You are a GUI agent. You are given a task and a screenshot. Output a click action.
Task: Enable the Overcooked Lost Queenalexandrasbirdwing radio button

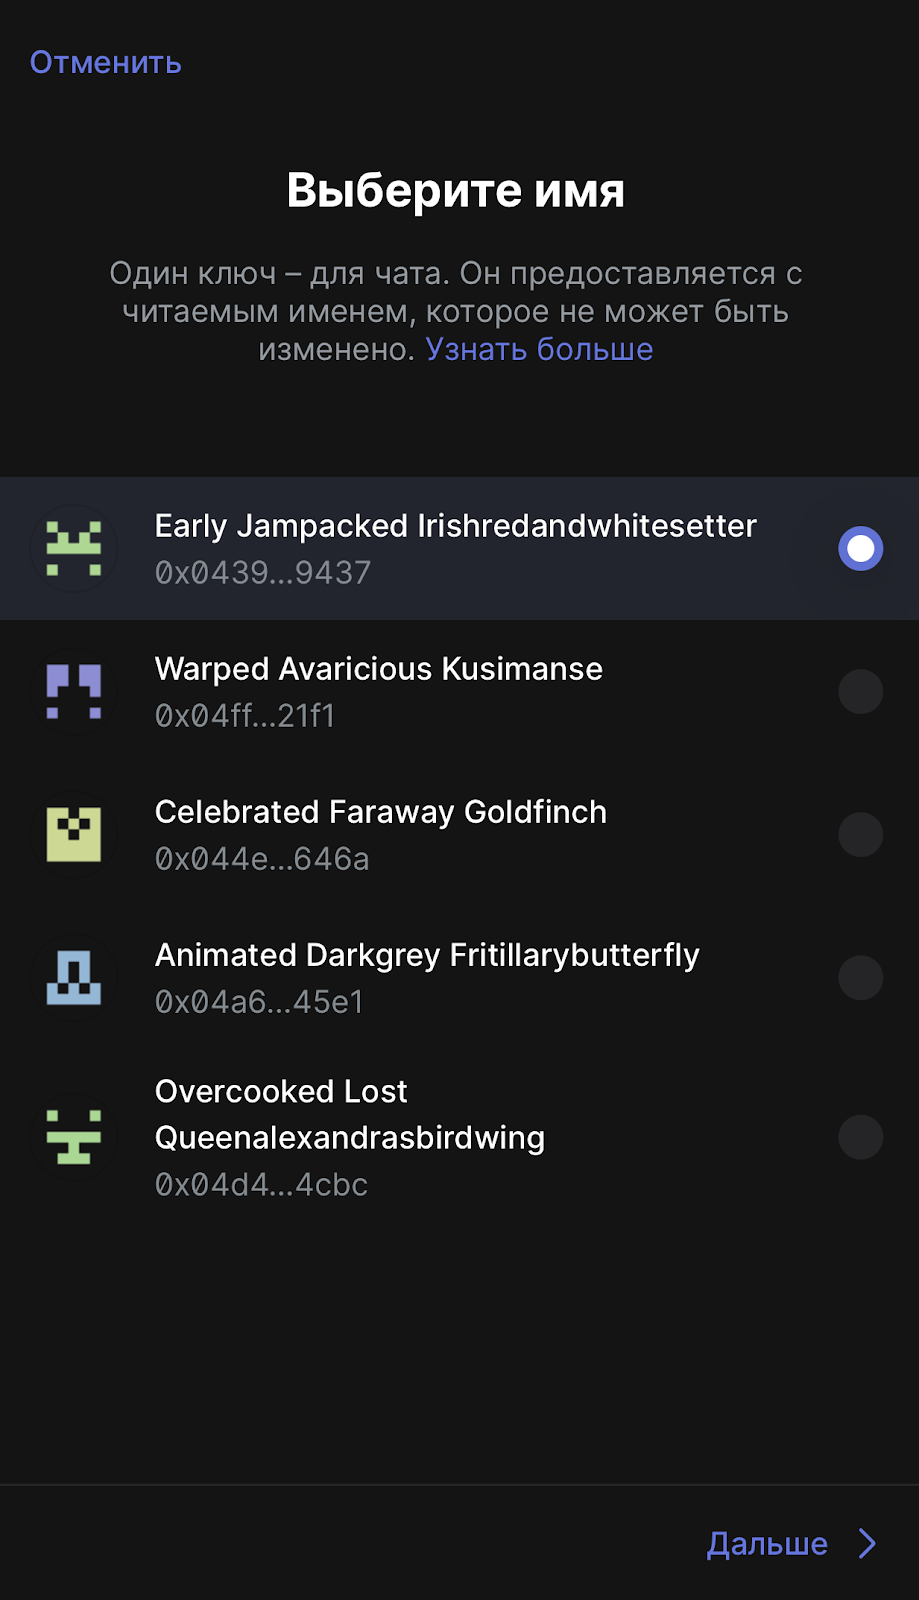(x=860, y=1137)
